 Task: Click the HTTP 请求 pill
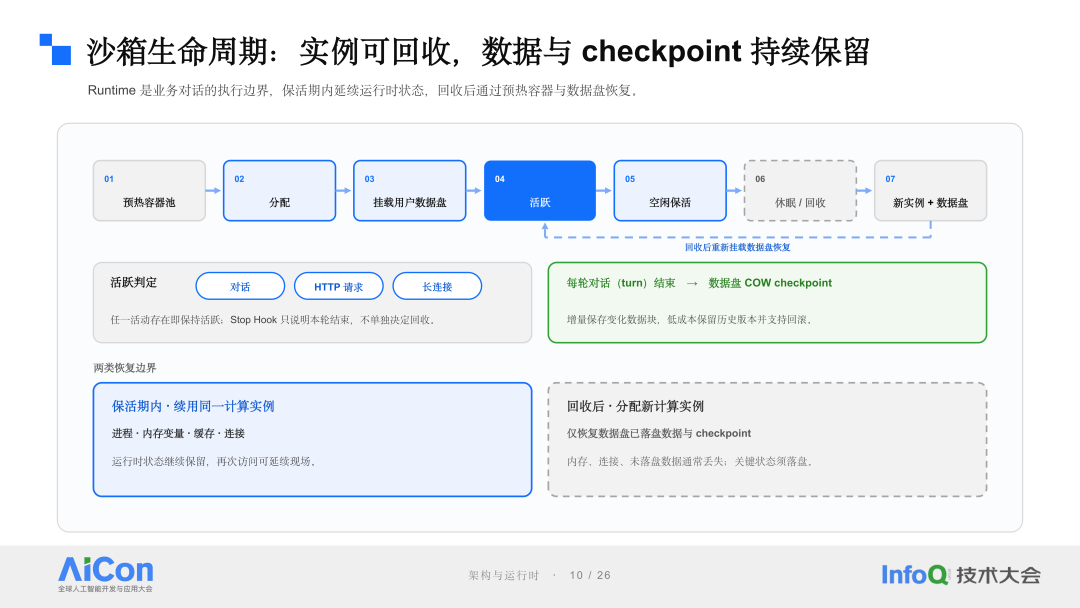(x=339, y=286)
